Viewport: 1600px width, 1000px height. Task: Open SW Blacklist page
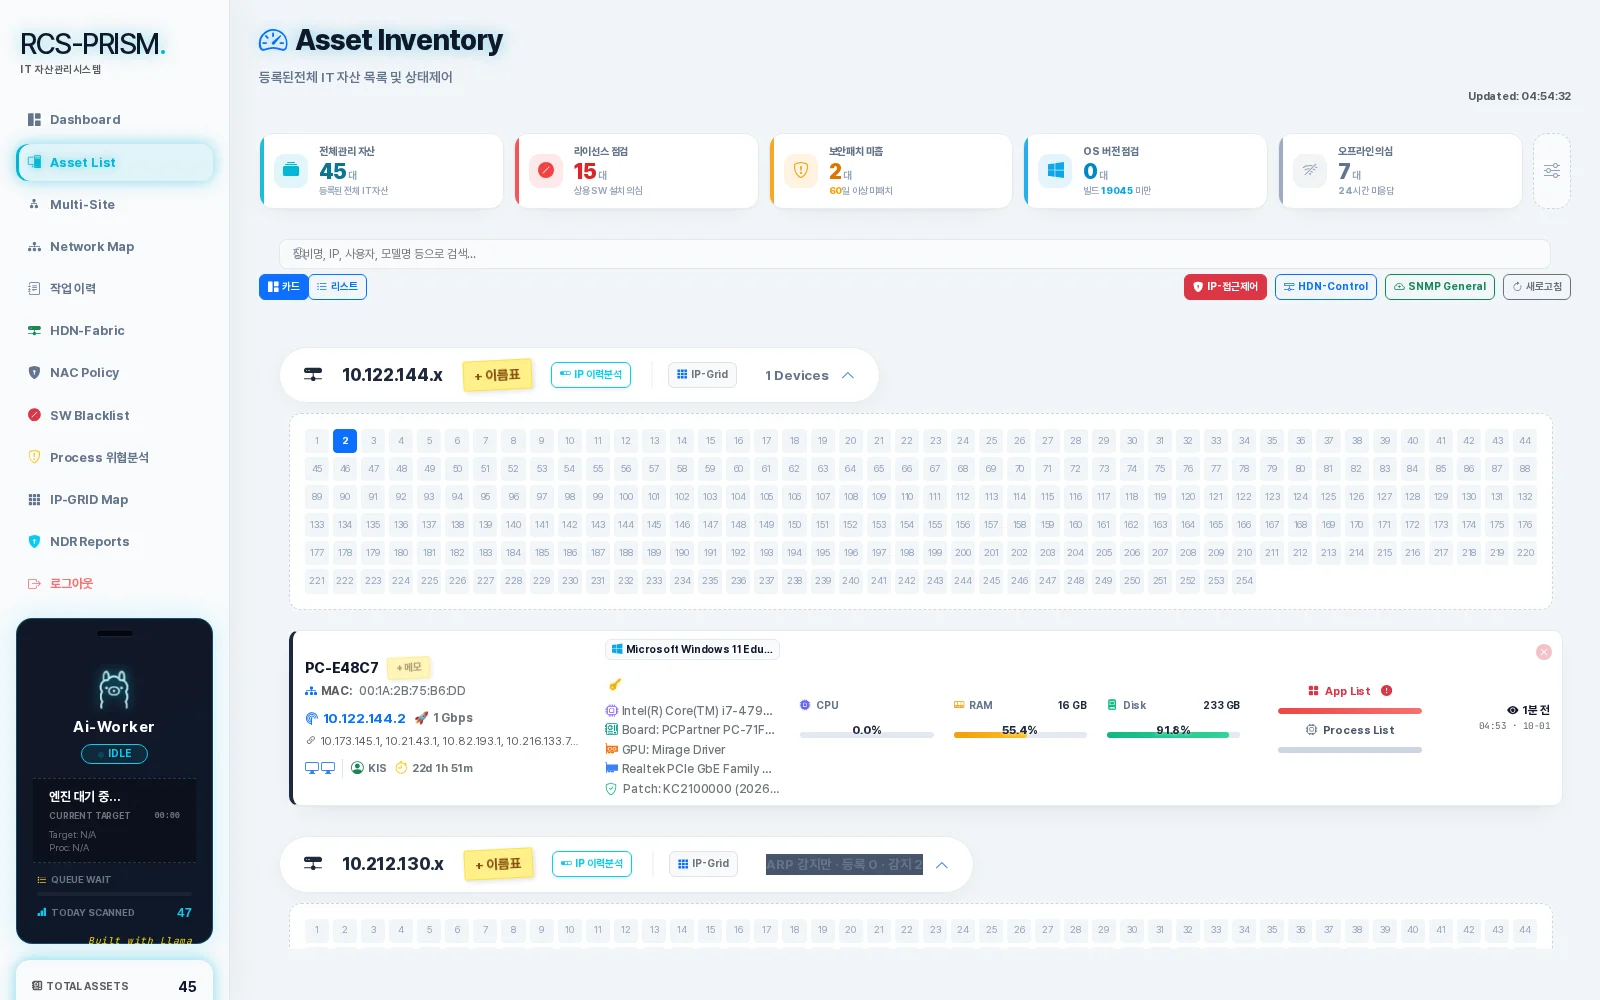click(x=115, y=415)
